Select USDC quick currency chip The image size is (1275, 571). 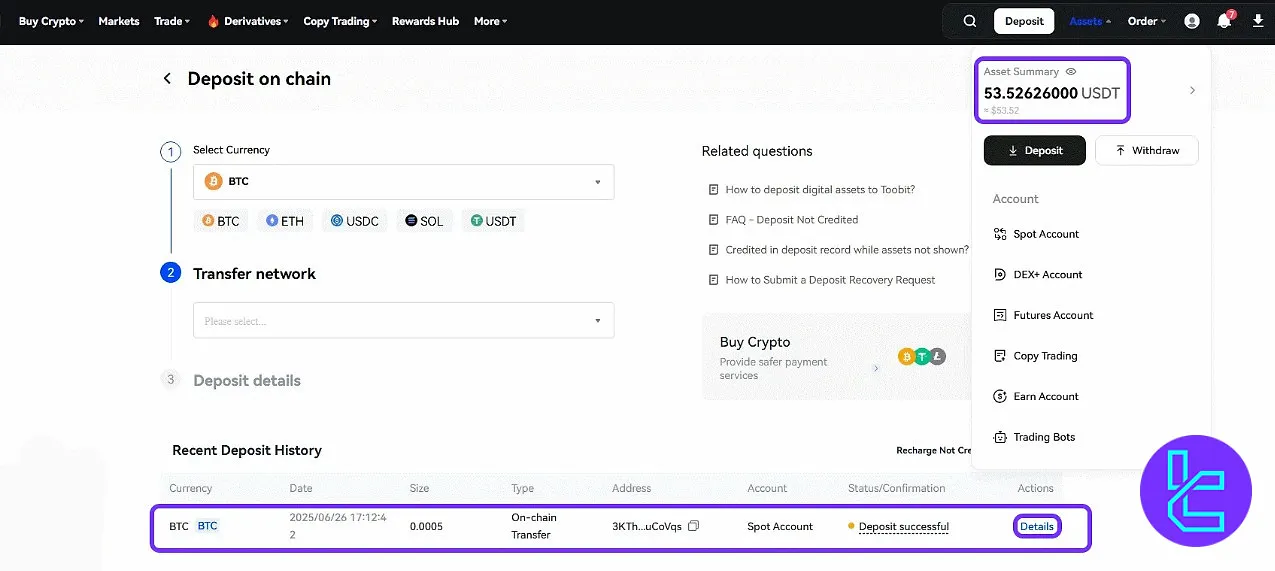point(355,221)
